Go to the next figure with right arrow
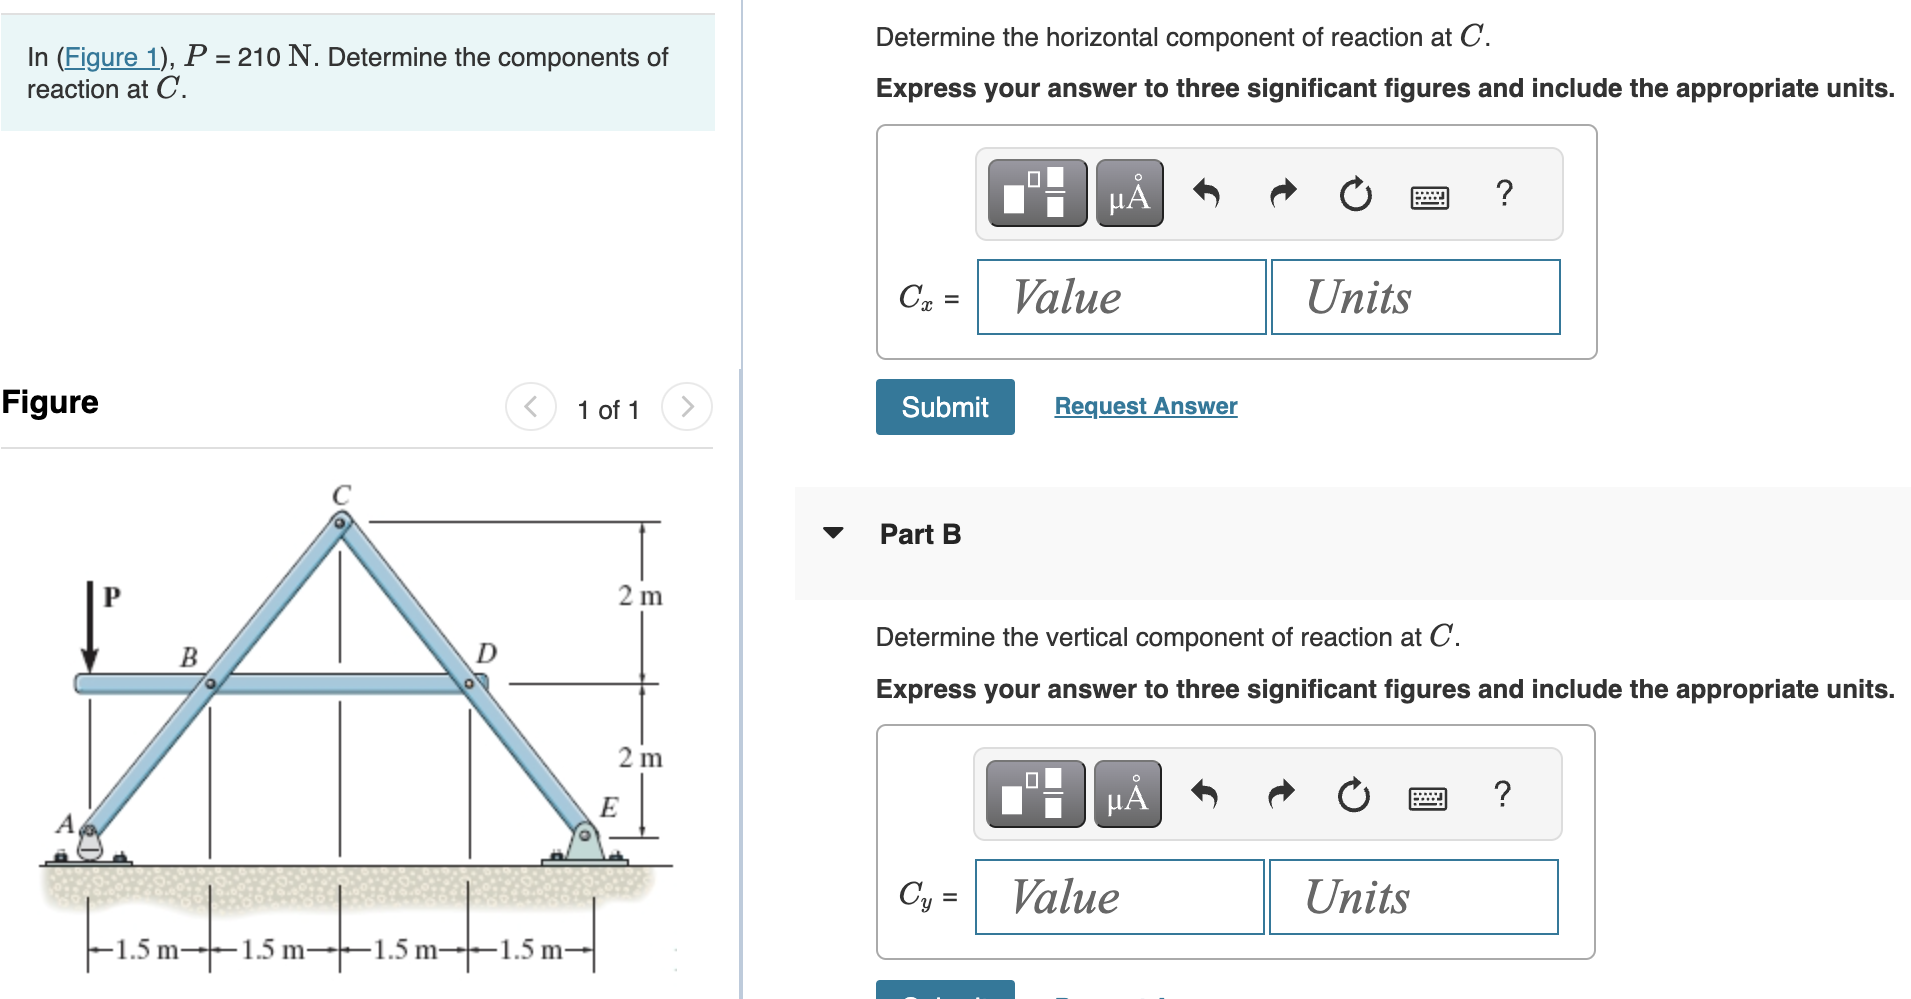Viewport: 1911px width, 999px height. pos(686,406)
